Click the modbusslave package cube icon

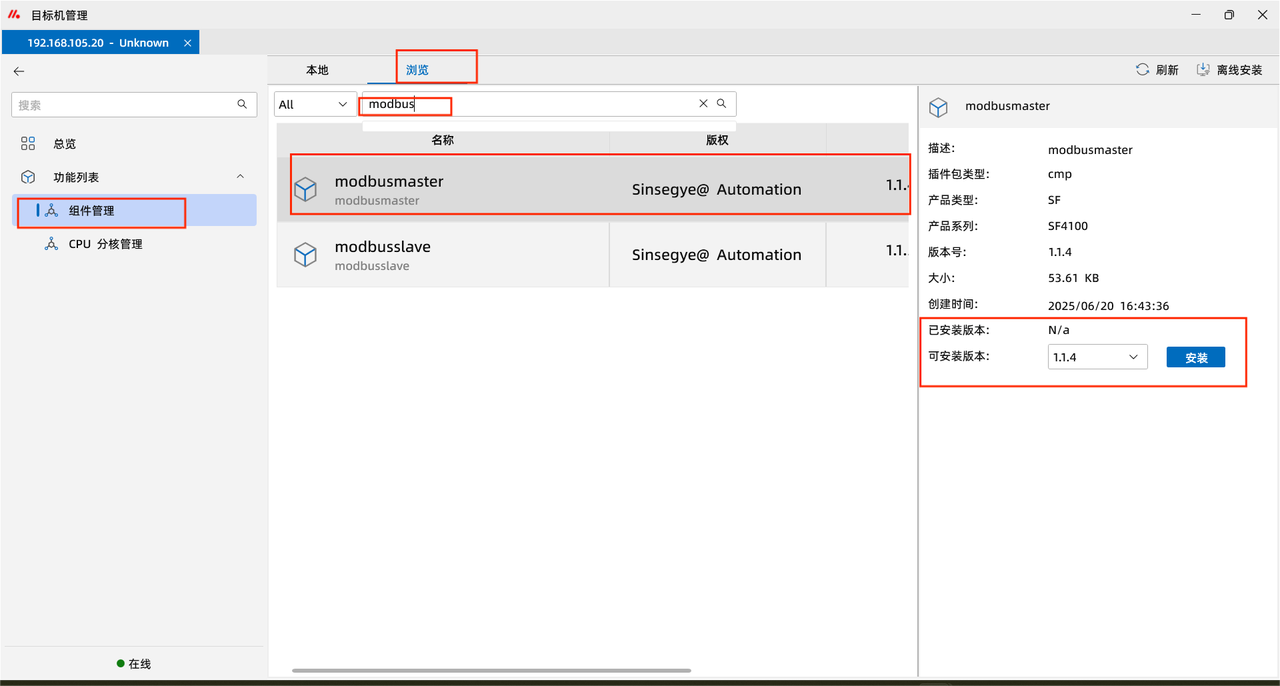pyautogui.click(x=305, y=255)
